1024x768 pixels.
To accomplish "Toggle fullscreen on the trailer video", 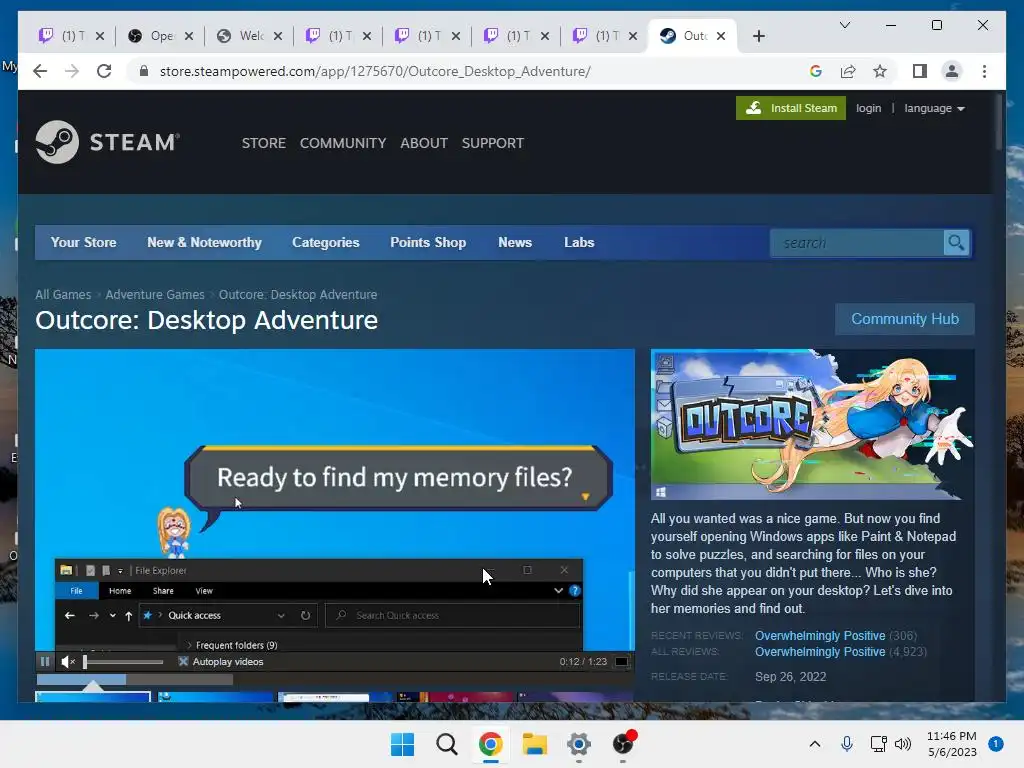I will [622, 662].
